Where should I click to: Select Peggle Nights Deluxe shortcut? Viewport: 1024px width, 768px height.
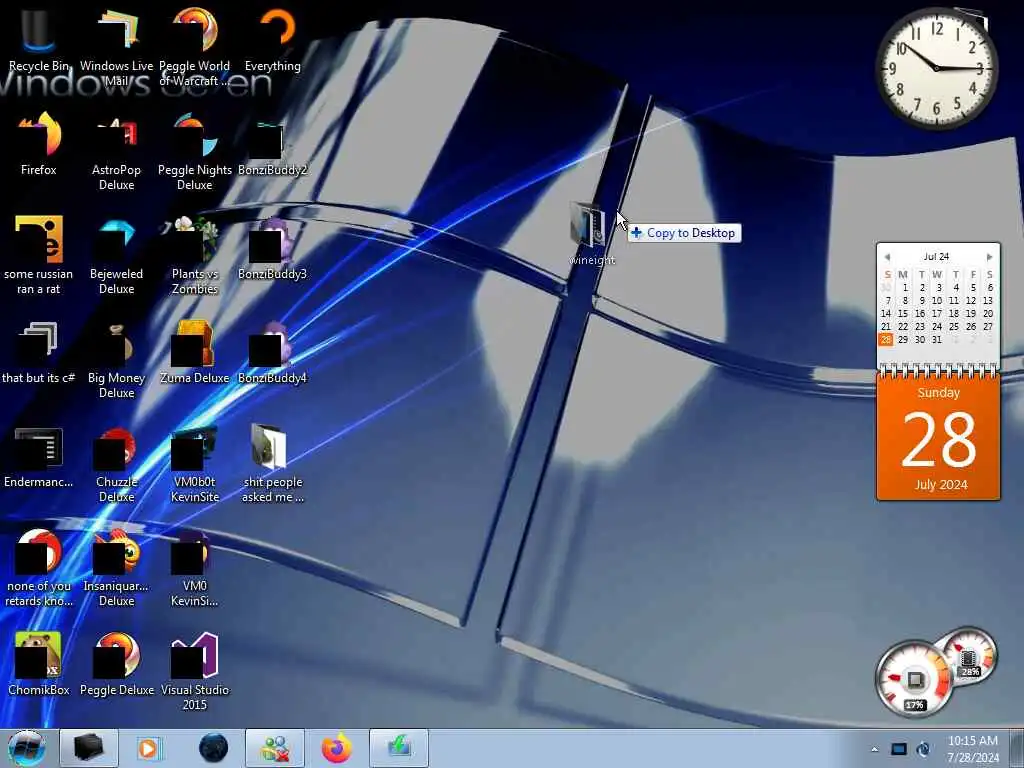coord(195,150)
